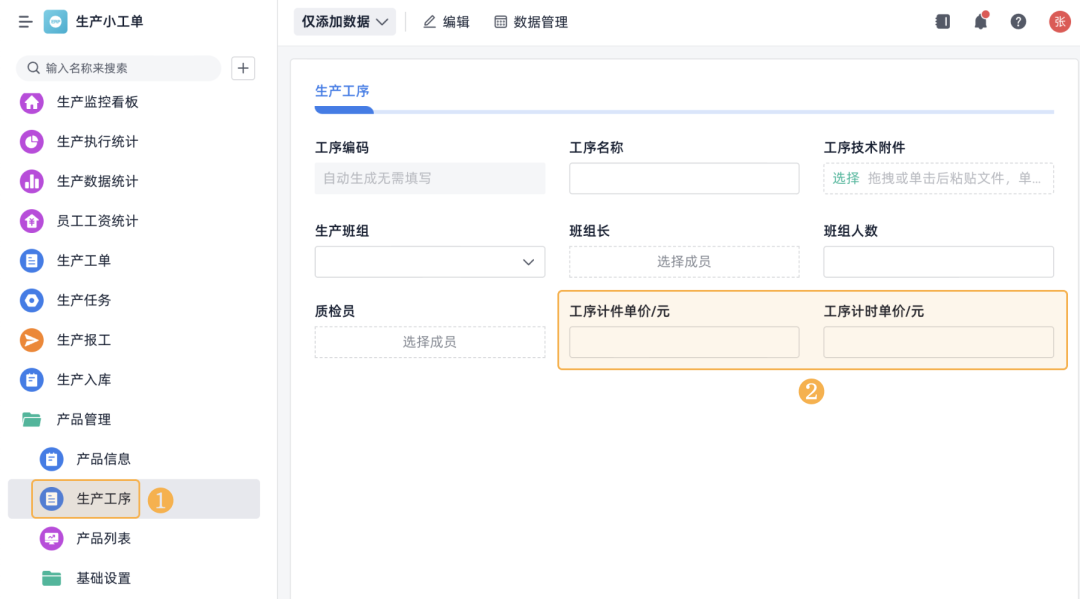Focus the sidebar name search input
1080x599 pixels.
click(118, 68)
